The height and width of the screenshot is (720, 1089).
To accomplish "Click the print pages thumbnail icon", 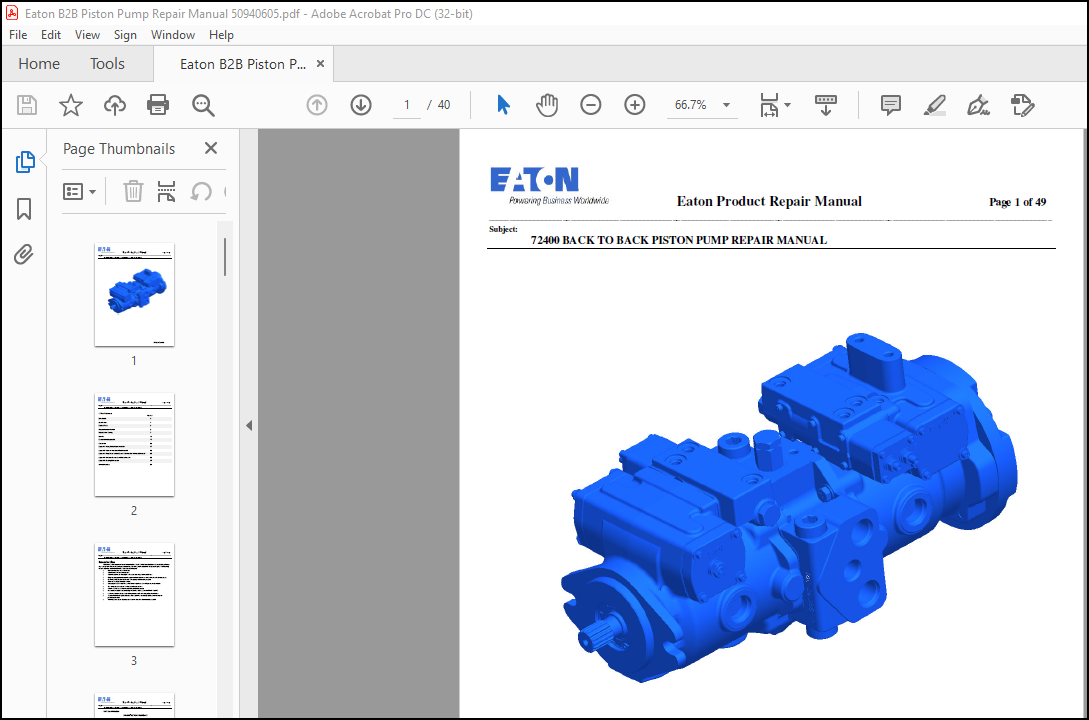I will pyautogui.click(x=166, y=191).
